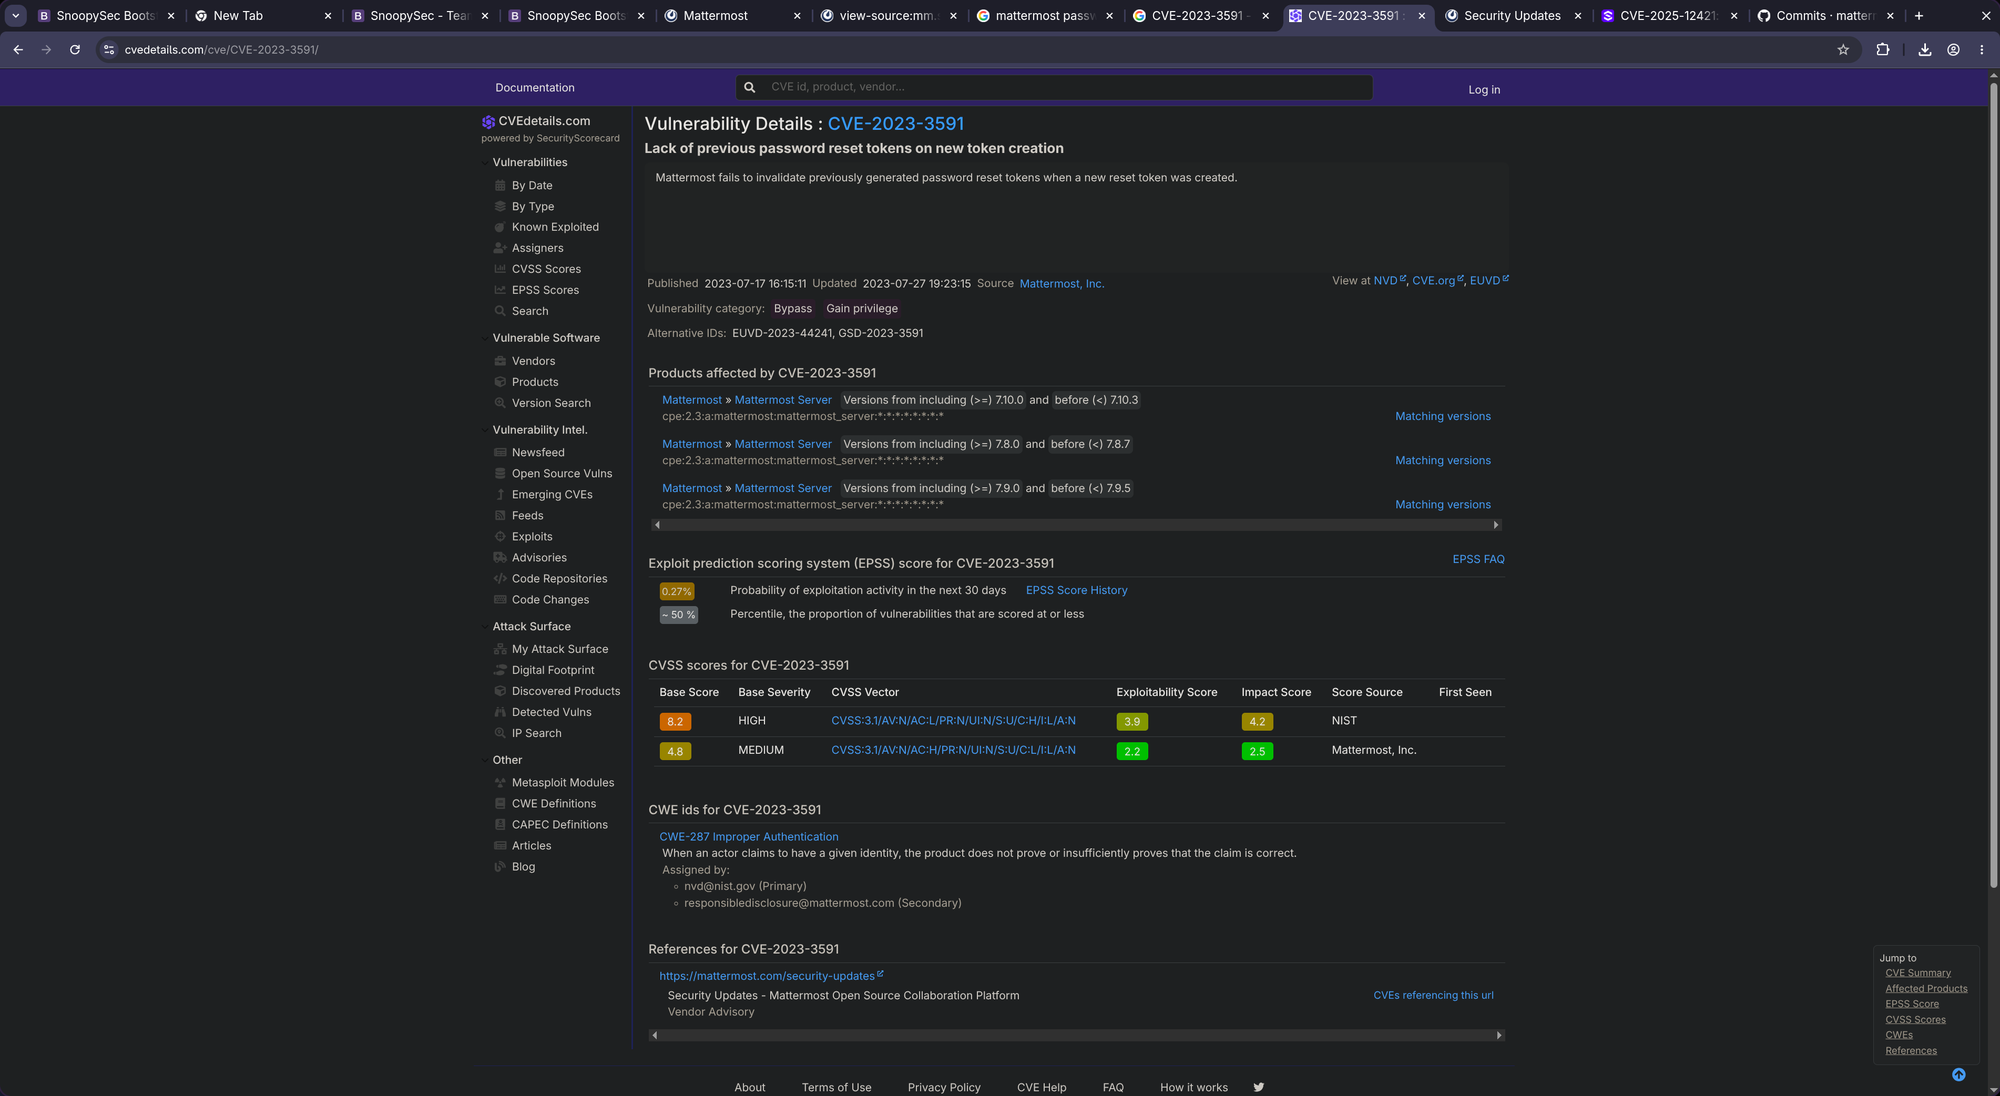This screenshot has width=2000, height=1096.
Task: Collapse the Vulnerabilities sidebar section
Action: (485, 162)
